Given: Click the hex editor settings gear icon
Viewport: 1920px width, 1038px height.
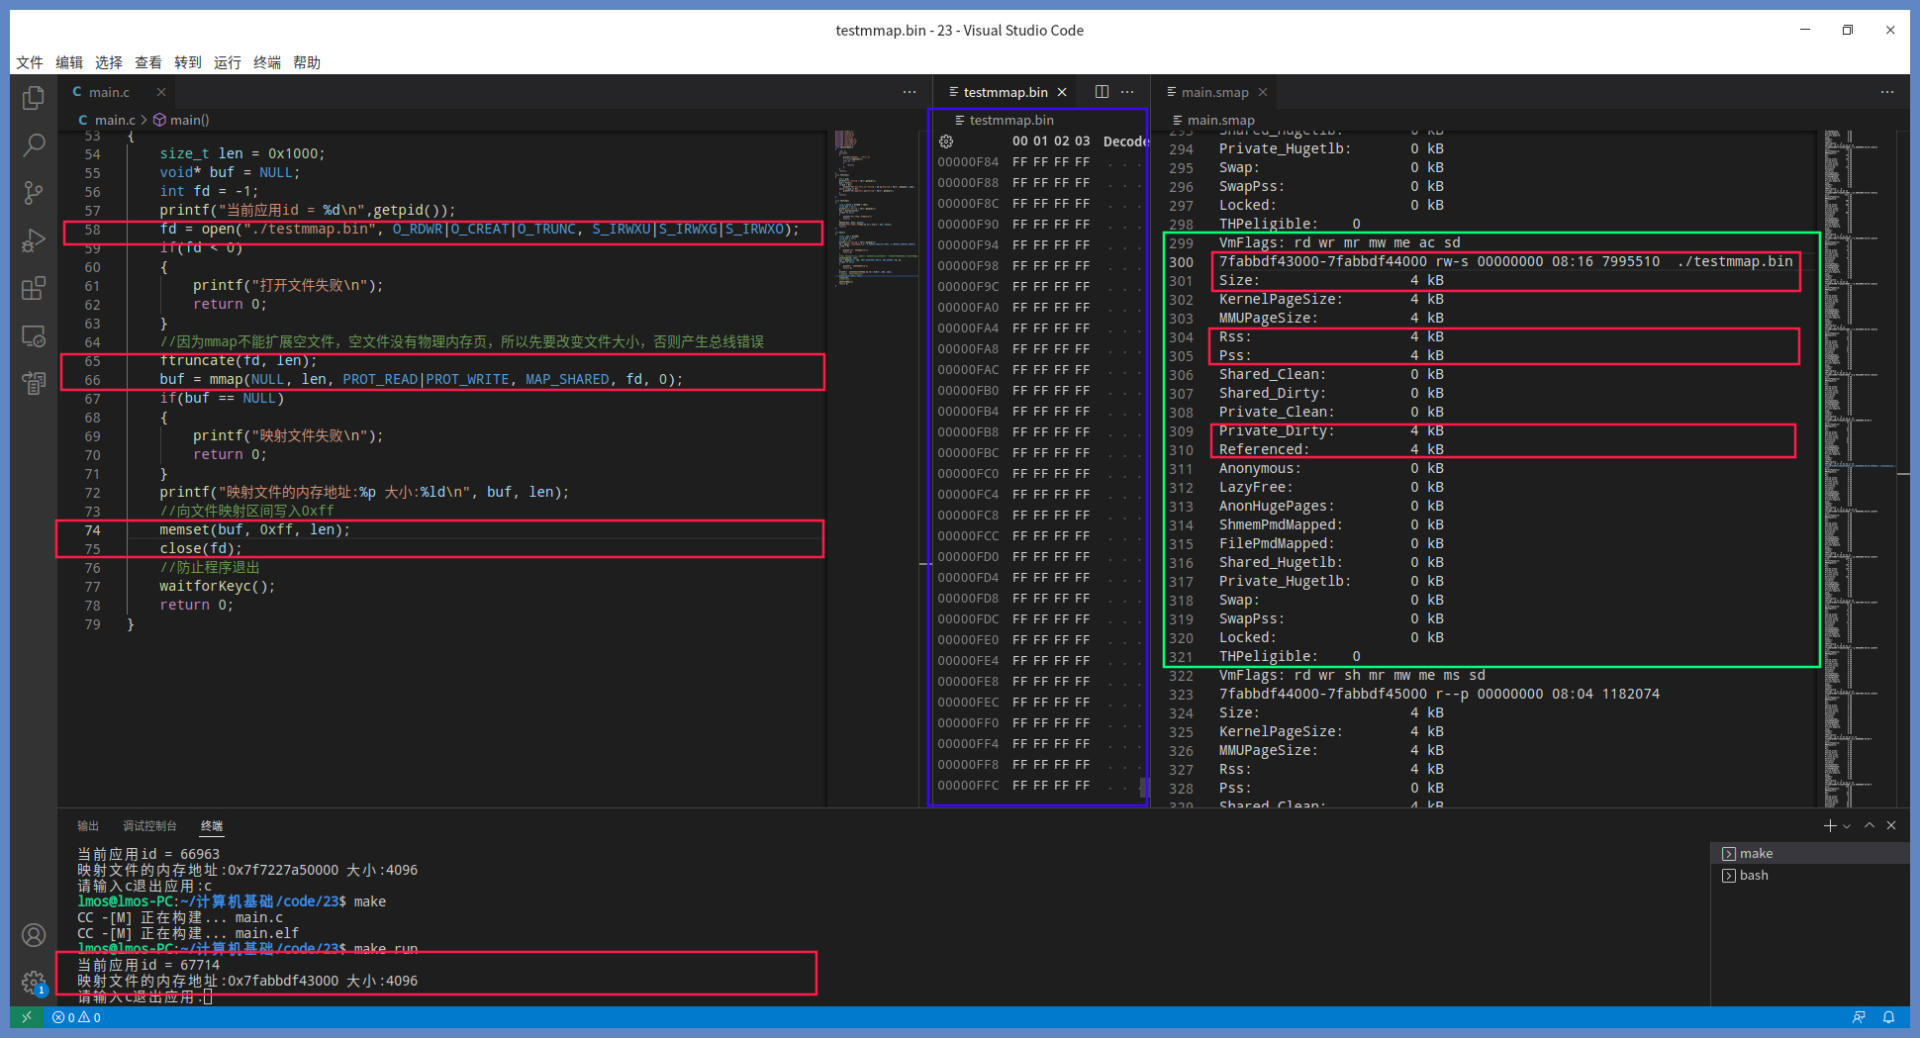Looking at the screenshot, I should tap(946, 142).
